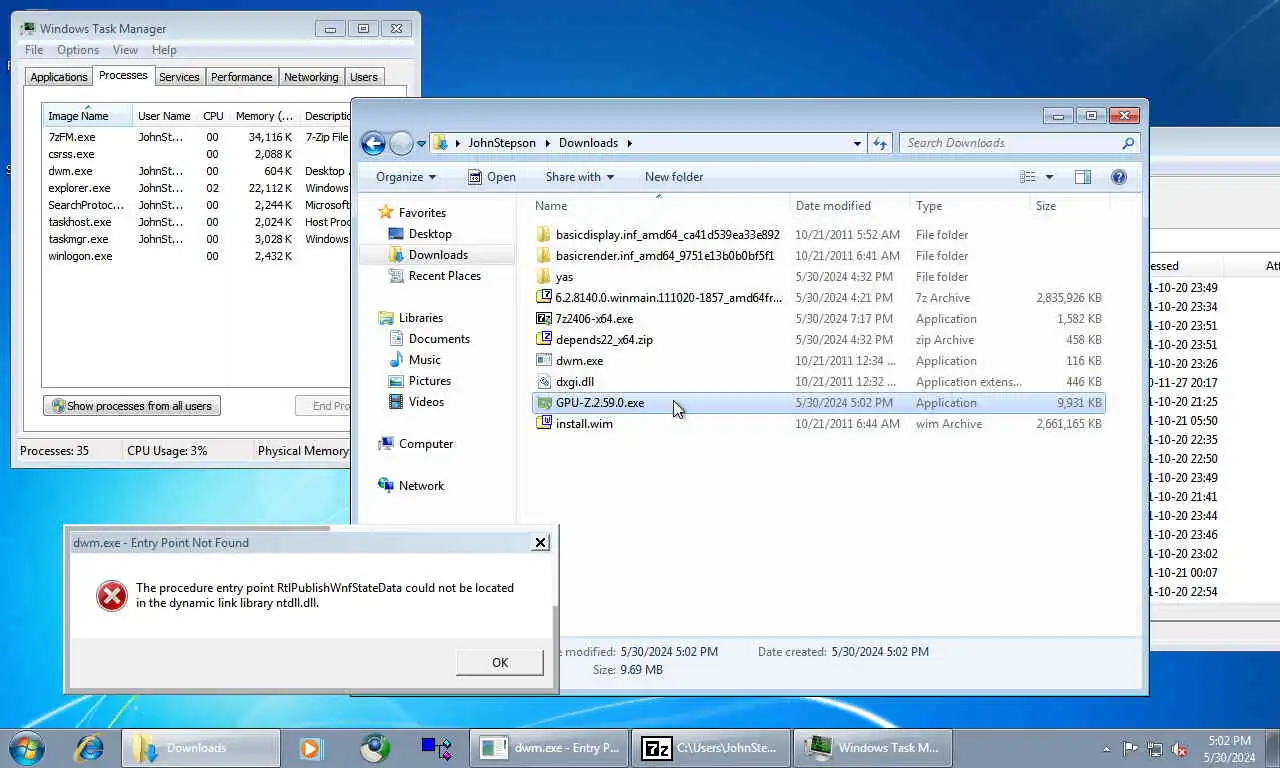This screenshot has width=1280, height=768.
Task: Click Computer in navigation pane
Action: 426,444
